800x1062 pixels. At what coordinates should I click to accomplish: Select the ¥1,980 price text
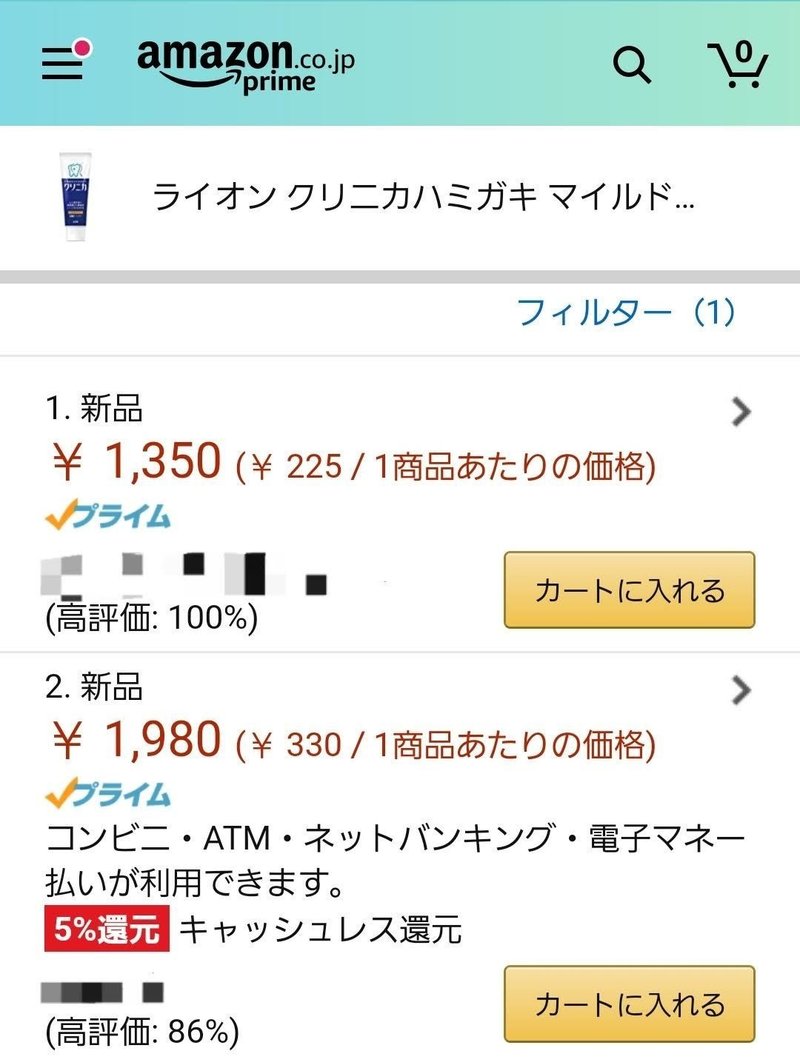pos(137,739)
